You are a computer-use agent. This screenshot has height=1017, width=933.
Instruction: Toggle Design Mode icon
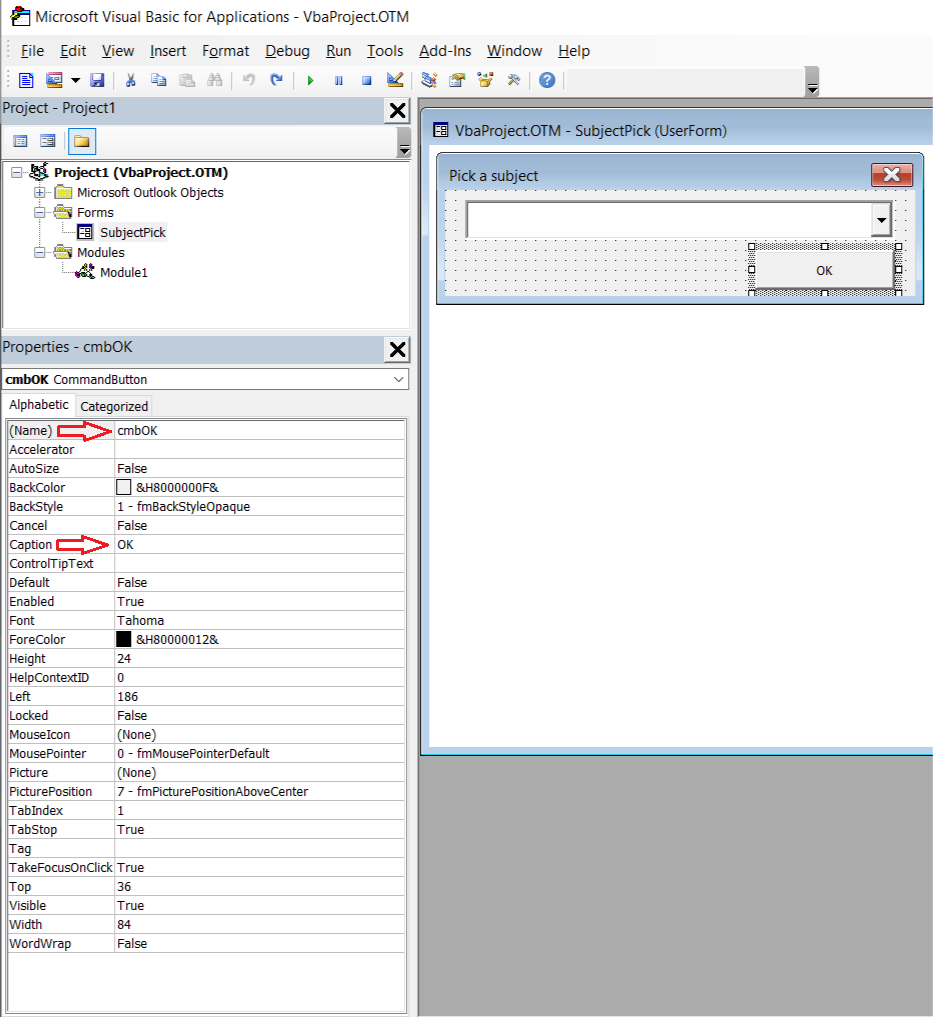[394, 80]
